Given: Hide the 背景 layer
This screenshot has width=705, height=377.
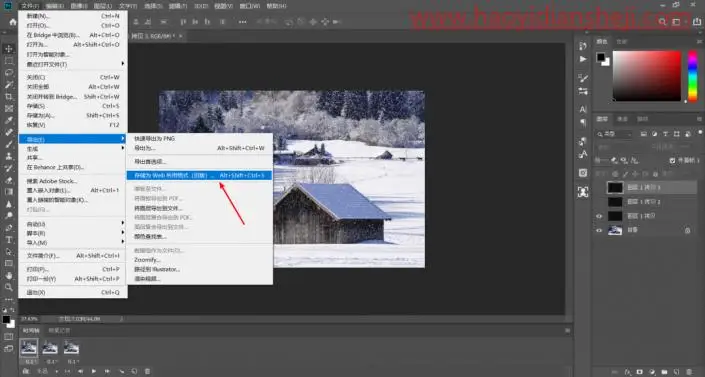Looking at the screenshot, I should pyautogui.click(x=599, y=230).
